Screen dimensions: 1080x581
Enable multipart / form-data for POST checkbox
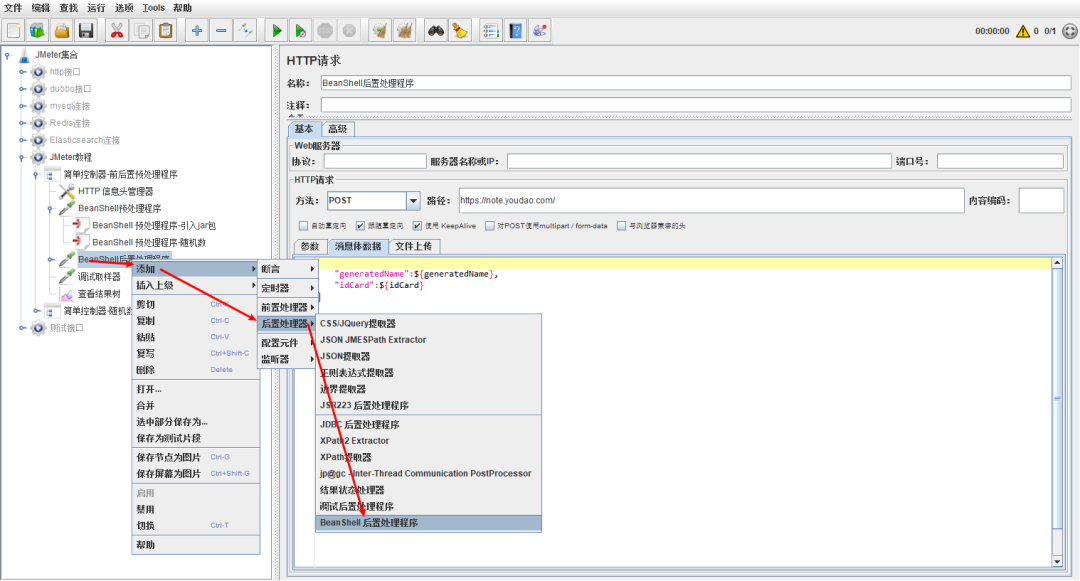point(490,226)
